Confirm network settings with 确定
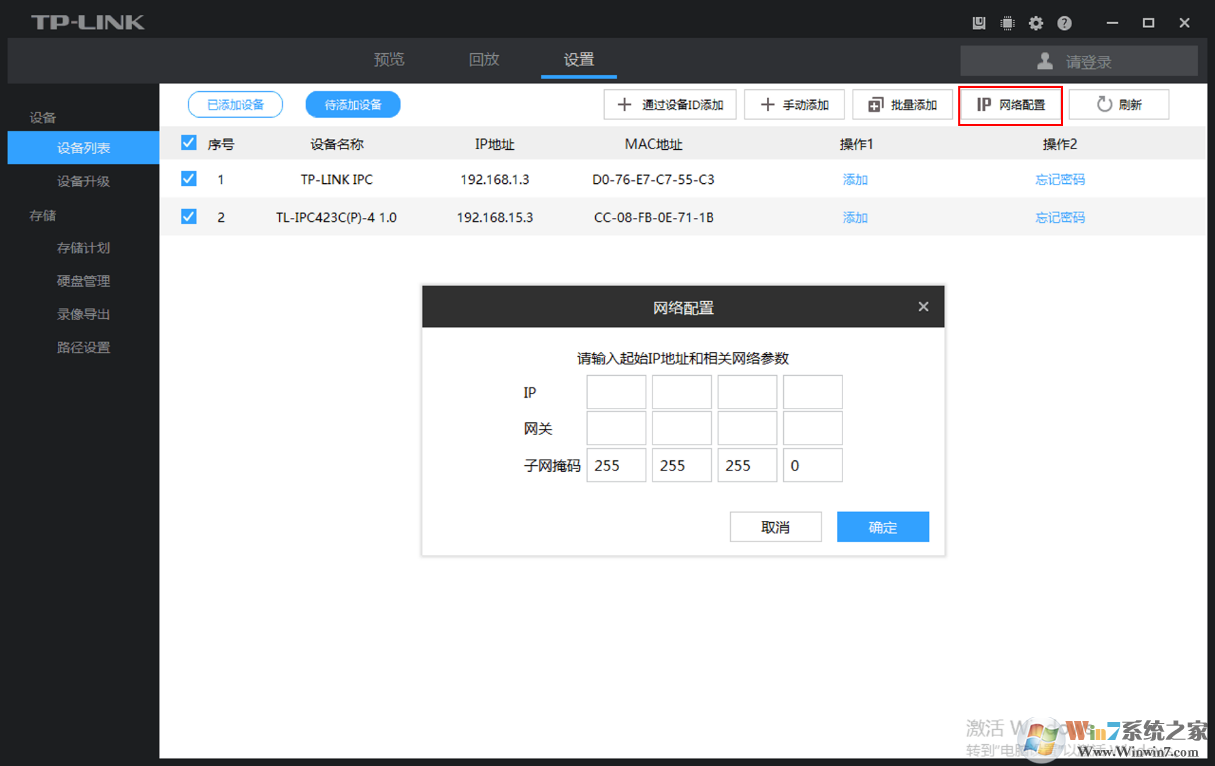The height and width of the screenshot is (766, 1215). click(883, 526)
